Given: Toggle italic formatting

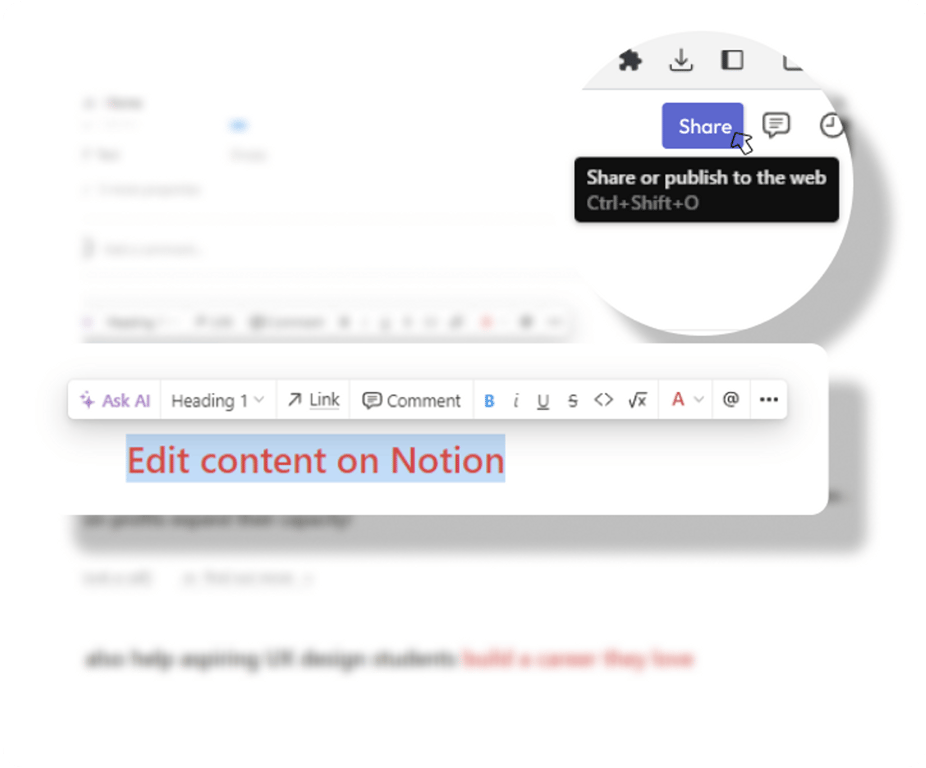Looking at the screenshot, I should pyautogui.click(x=516, y=401).
